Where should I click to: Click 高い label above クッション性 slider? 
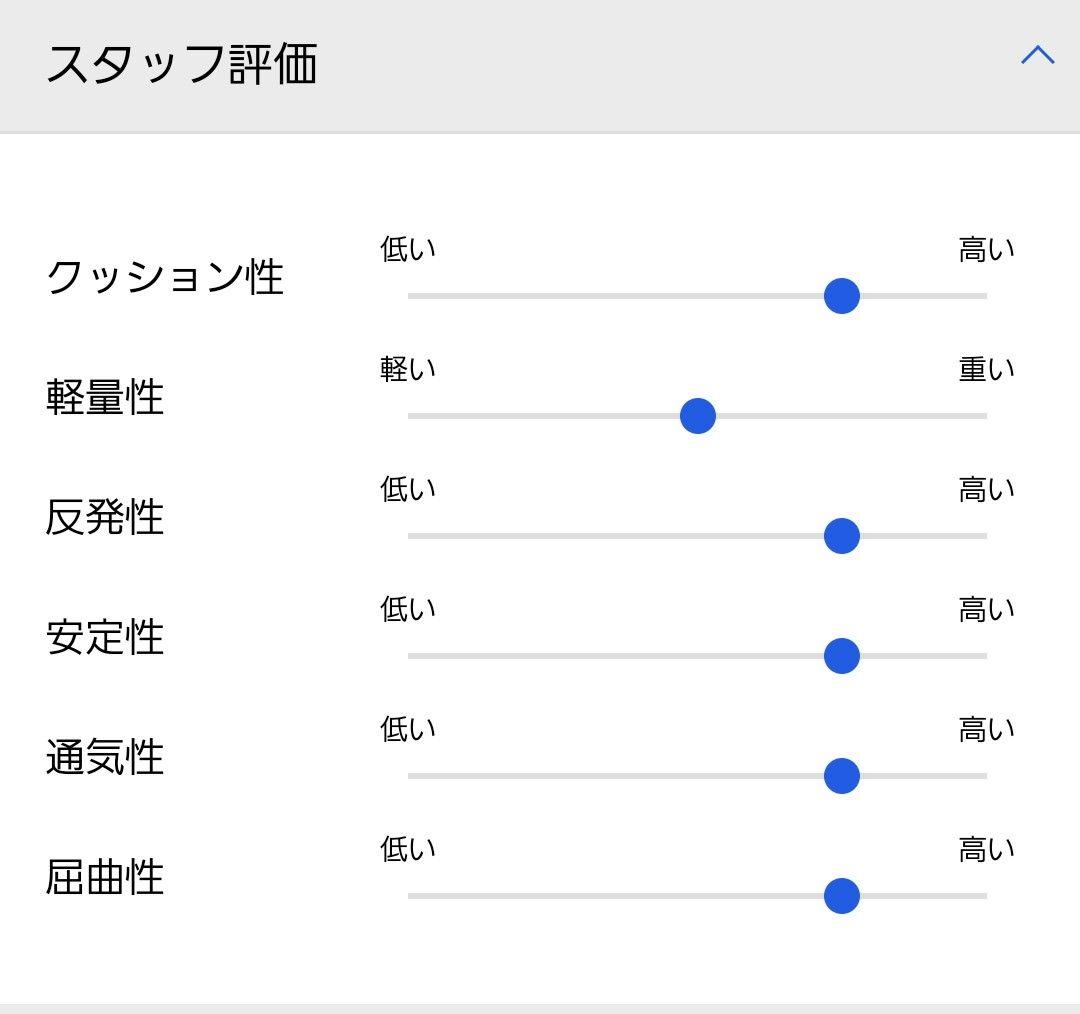pyautogui.click(x=986, y=249)
